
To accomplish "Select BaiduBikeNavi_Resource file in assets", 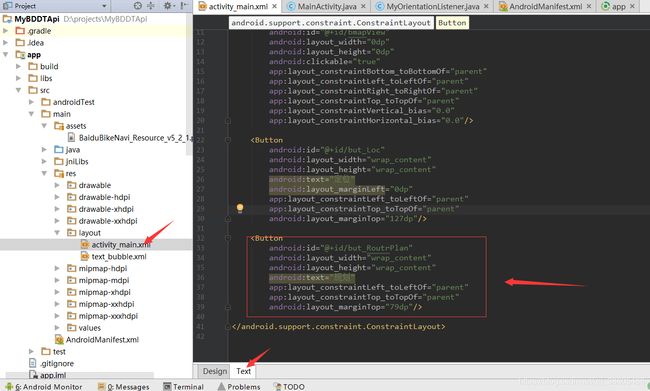I will tap(129, 138).
